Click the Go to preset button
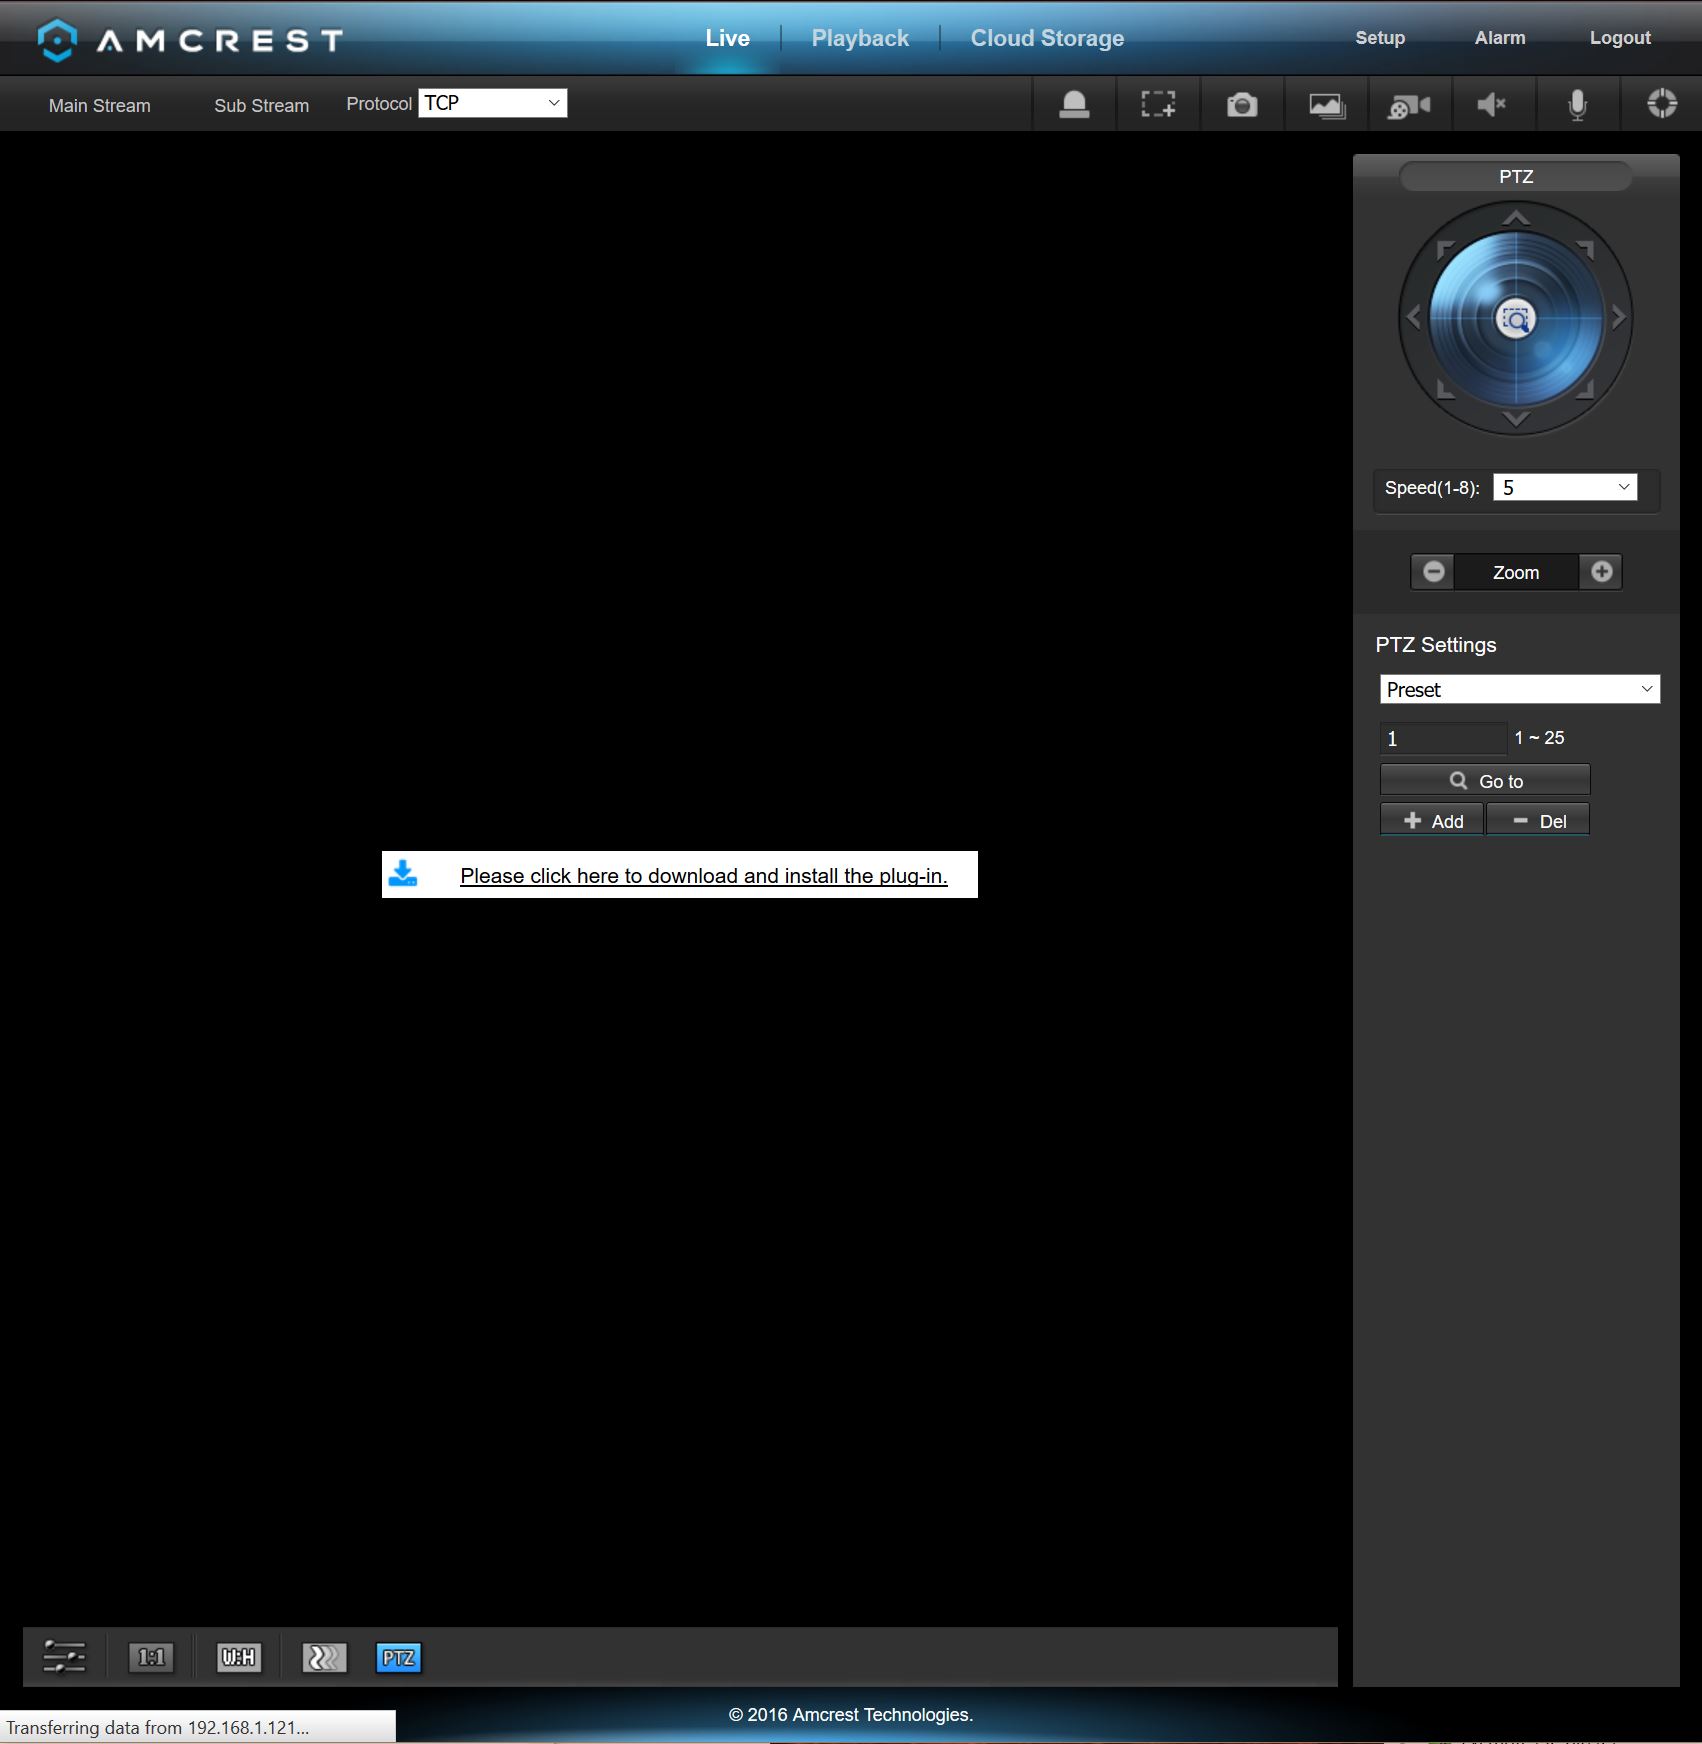1702x1744 pixels. [x=1485, y=780]
